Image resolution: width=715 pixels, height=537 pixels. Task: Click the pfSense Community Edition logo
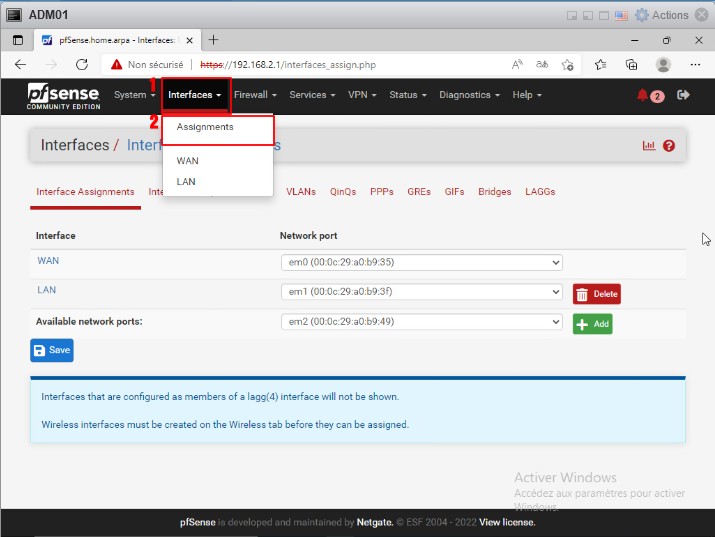[x=64, y=96]
